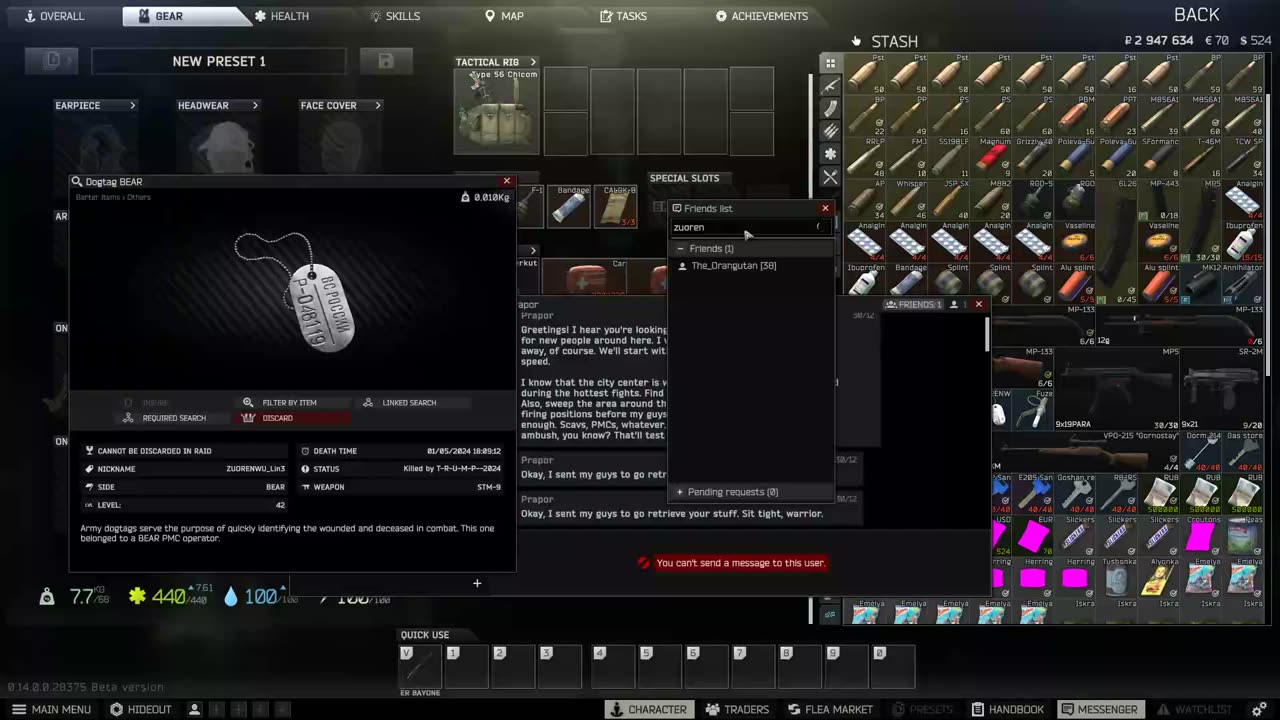Filter stash by magazines icon

(x=830, y=109)
